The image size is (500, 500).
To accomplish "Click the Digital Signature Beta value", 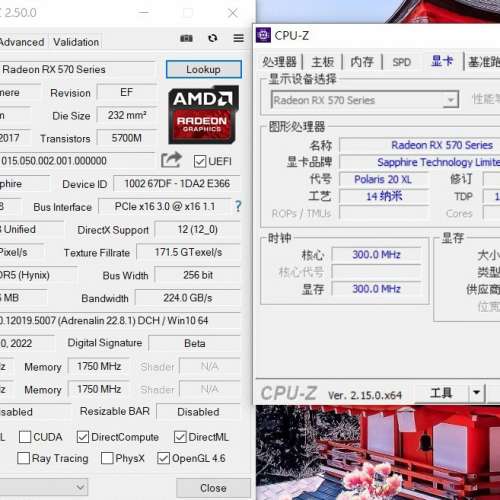I will [x=195, y=343].
